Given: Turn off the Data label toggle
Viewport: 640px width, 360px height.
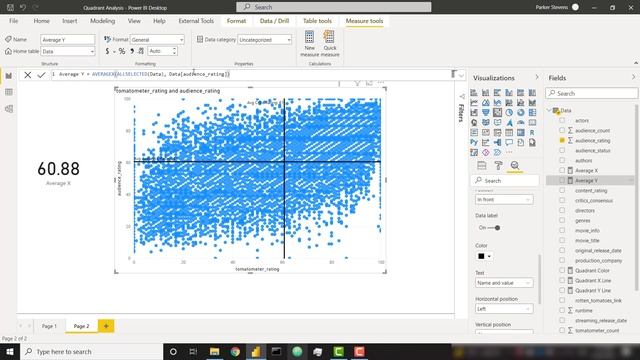Looking at the screenshot, I should click(494, 228).
